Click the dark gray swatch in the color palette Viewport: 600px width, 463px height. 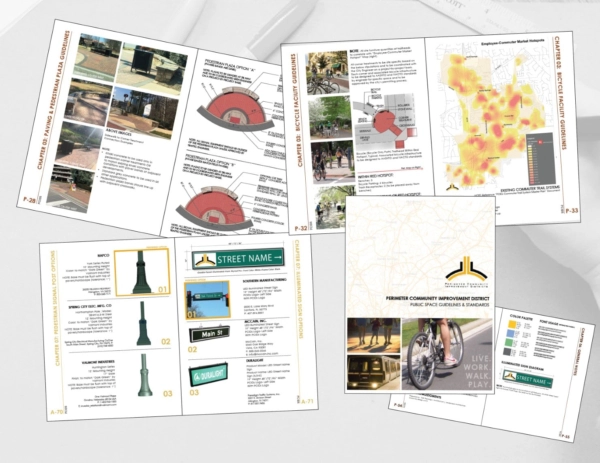(509, 353)
